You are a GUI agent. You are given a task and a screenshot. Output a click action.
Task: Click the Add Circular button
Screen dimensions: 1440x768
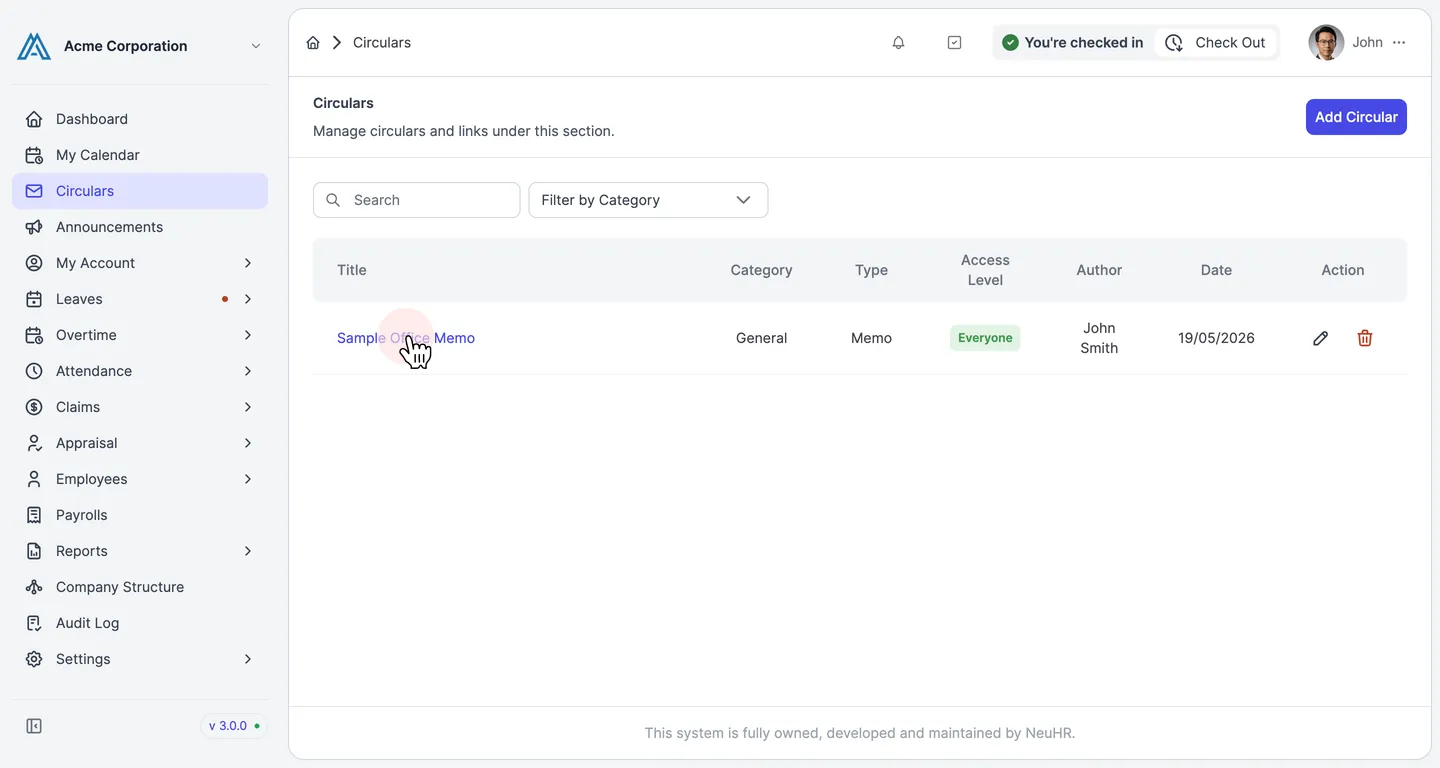pyautogui.click(x=1356, y=117)
